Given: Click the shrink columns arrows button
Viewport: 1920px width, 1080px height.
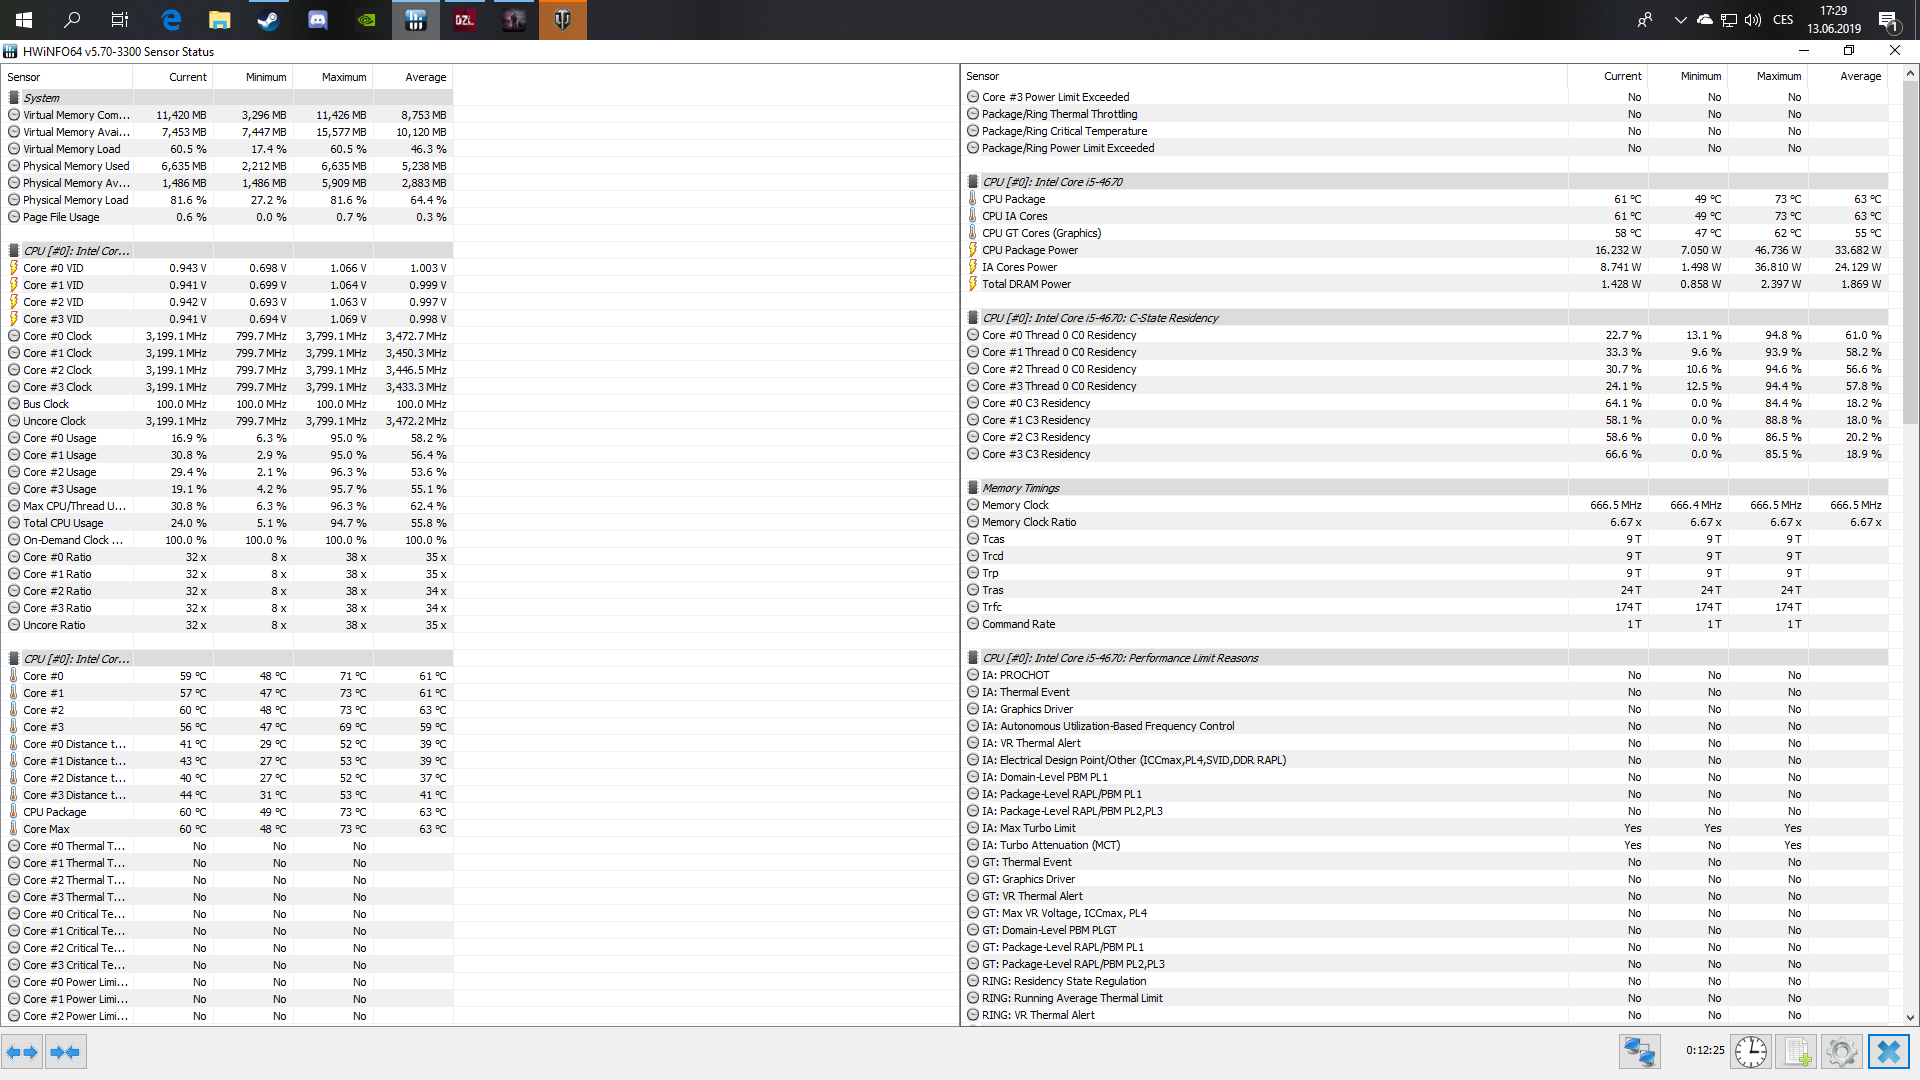Looking at the screenshot, I should coord(65,1052).
